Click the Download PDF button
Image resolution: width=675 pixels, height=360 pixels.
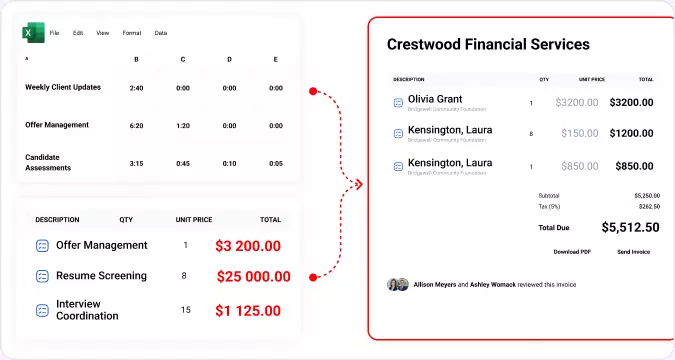572,252
